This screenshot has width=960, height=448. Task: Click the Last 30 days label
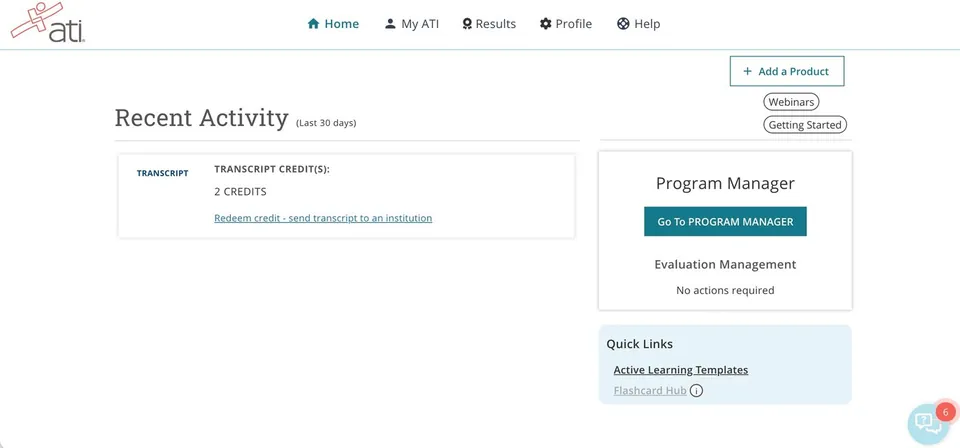pyautogui.click(x=326, y=123)
